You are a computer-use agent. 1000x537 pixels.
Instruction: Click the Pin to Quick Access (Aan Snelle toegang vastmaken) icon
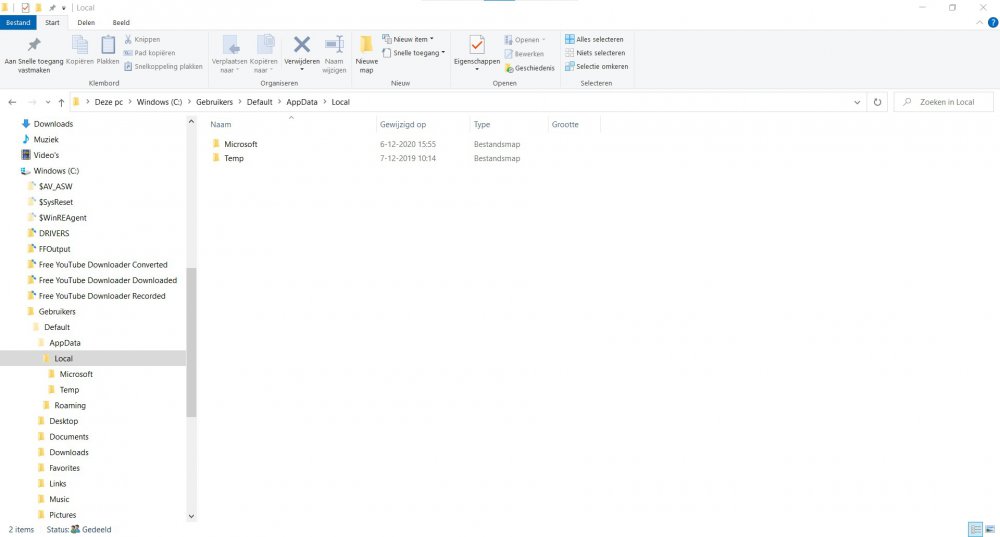(x=34, y=45)
